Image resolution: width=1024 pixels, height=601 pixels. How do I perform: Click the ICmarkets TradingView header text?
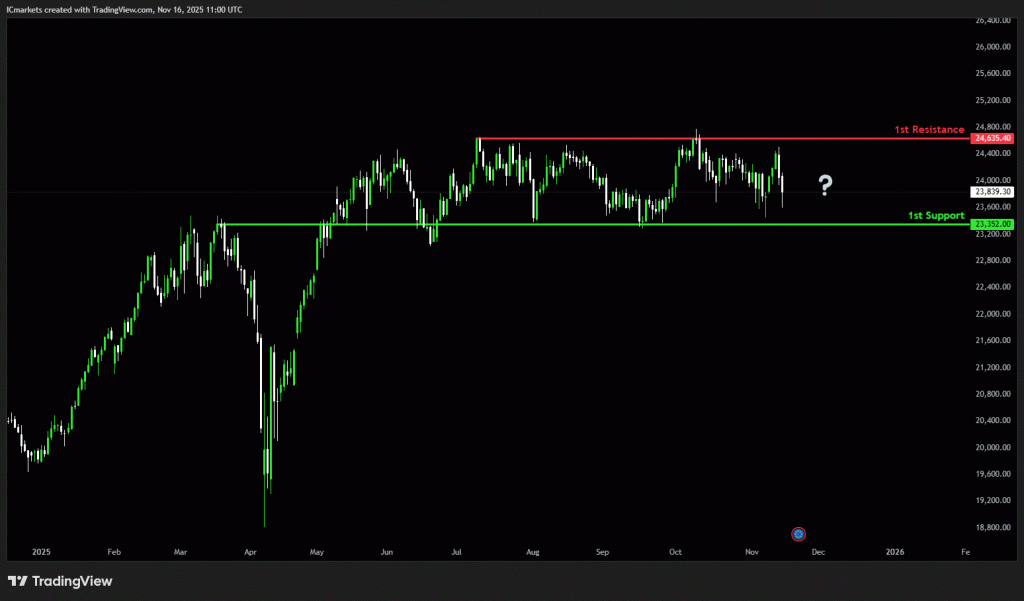click(125, 9)
